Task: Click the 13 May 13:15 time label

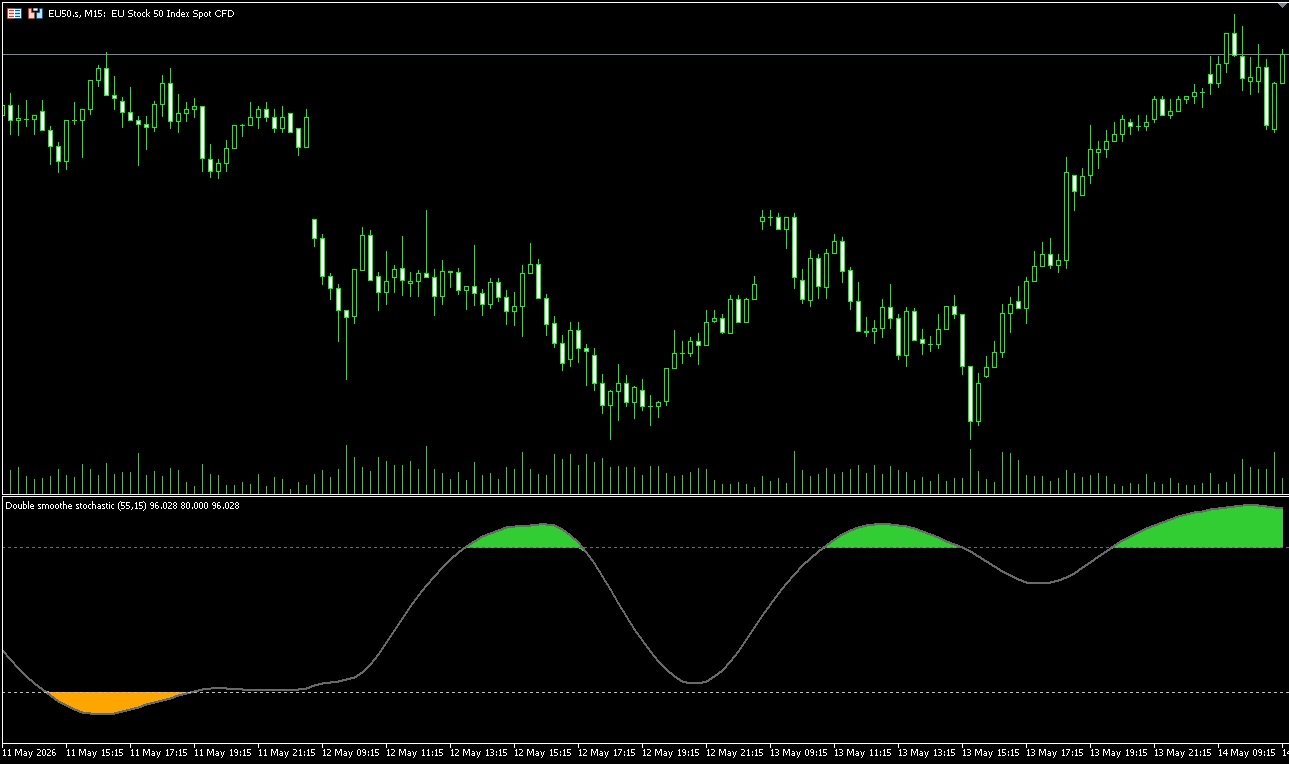Action: [927, 752]
